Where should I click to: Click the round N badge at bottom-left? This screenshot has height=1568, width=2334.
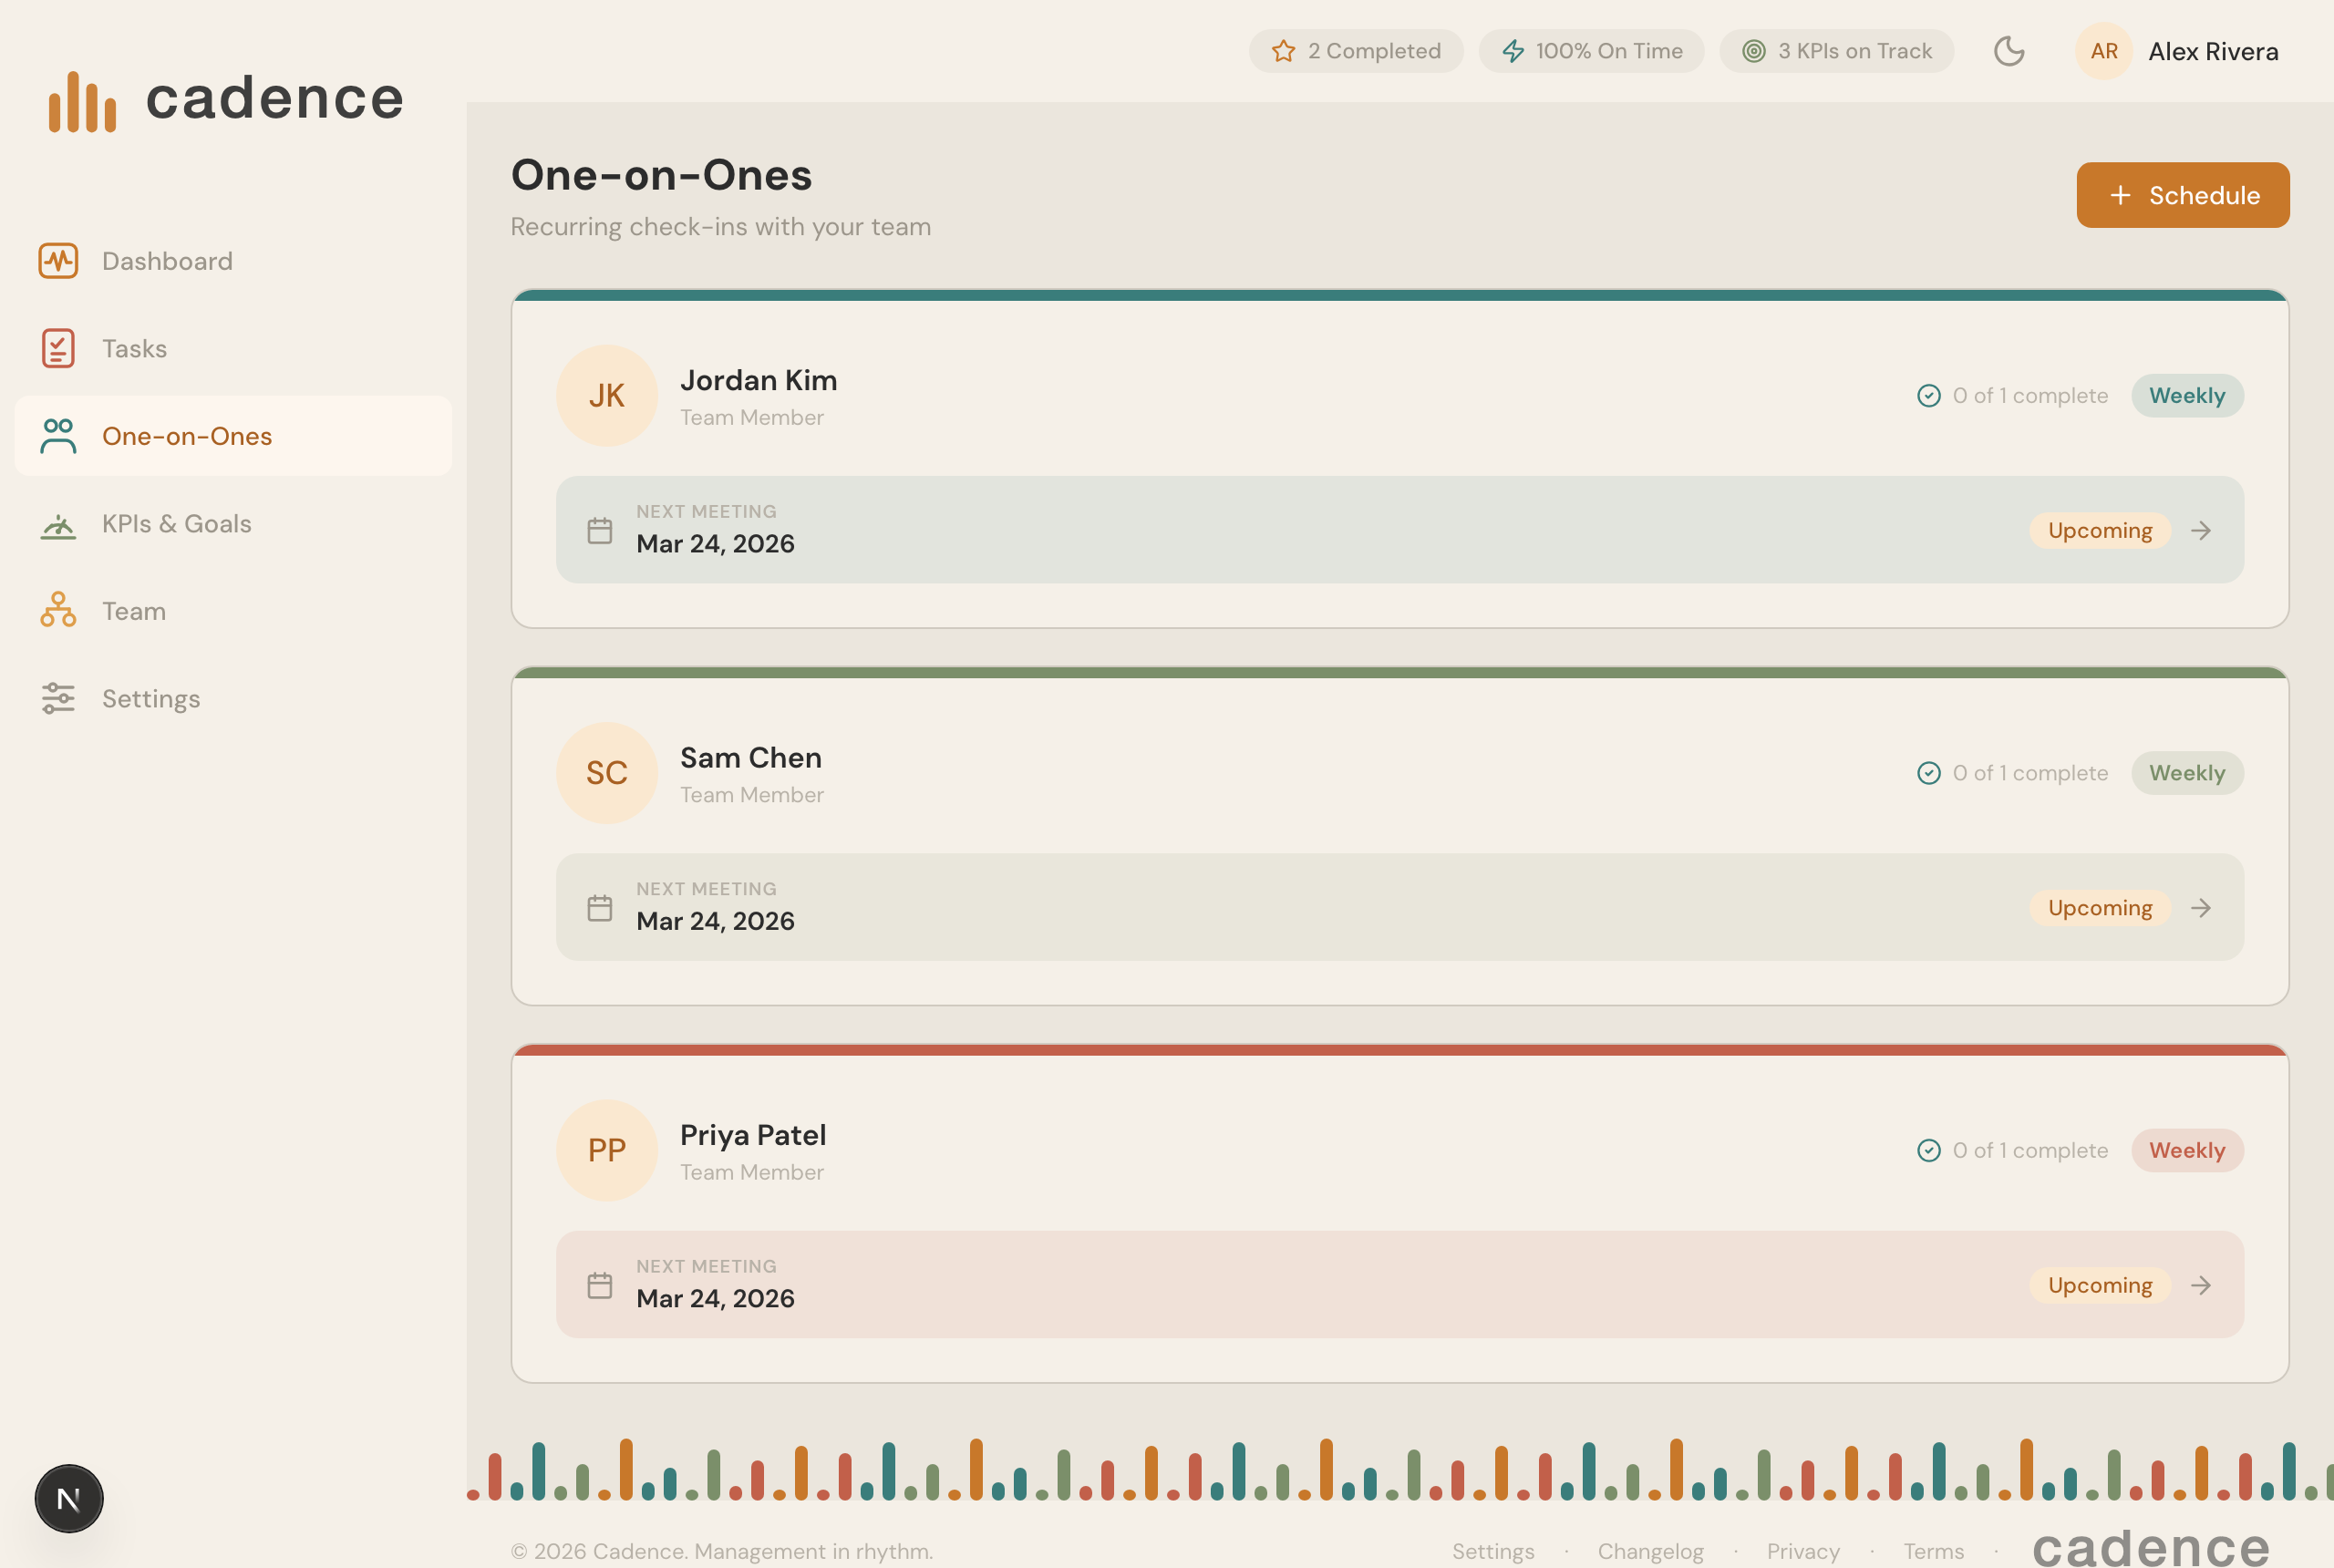(x=68, y=1498)
